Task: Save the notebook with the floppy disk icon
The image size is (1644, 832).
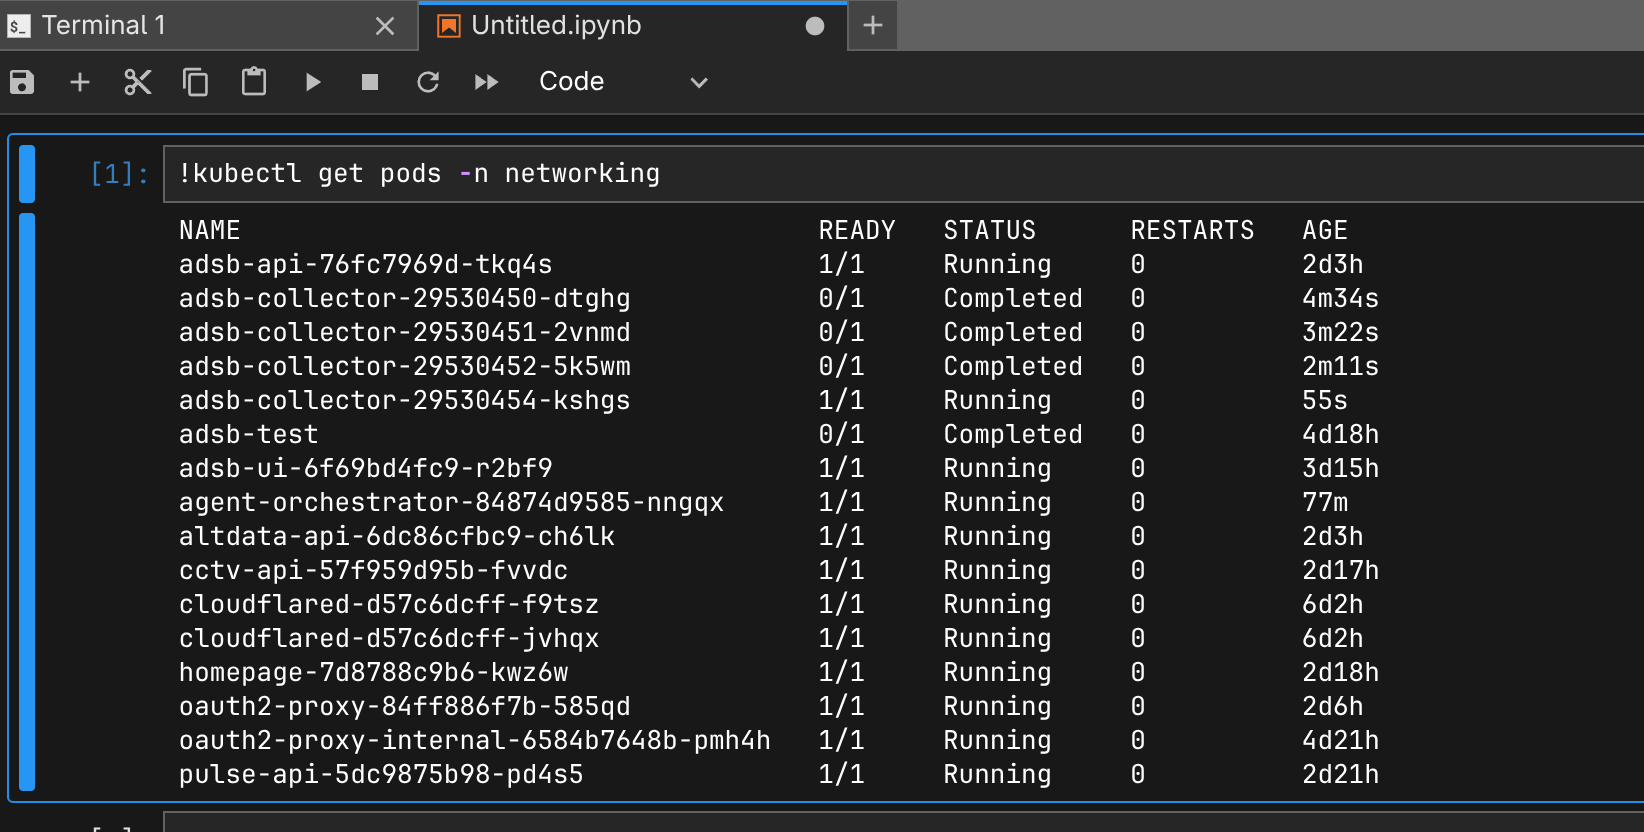Action: coord(22,82)
